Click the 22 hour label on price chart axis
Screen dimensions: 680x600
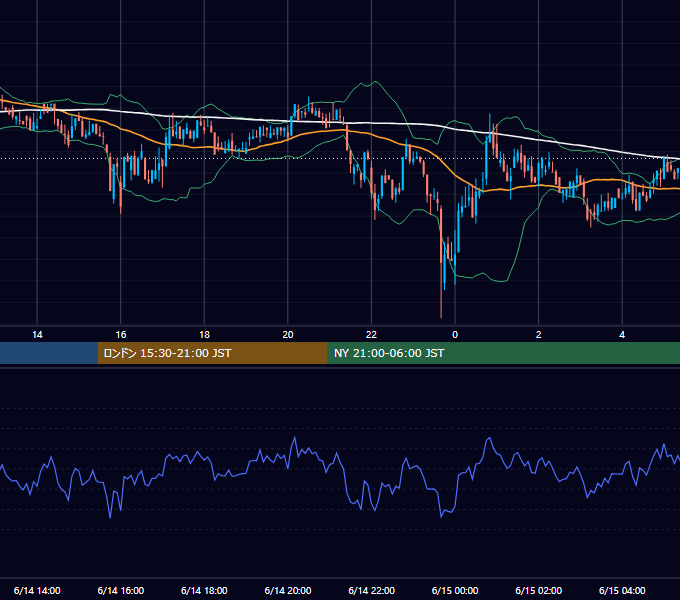371,335
